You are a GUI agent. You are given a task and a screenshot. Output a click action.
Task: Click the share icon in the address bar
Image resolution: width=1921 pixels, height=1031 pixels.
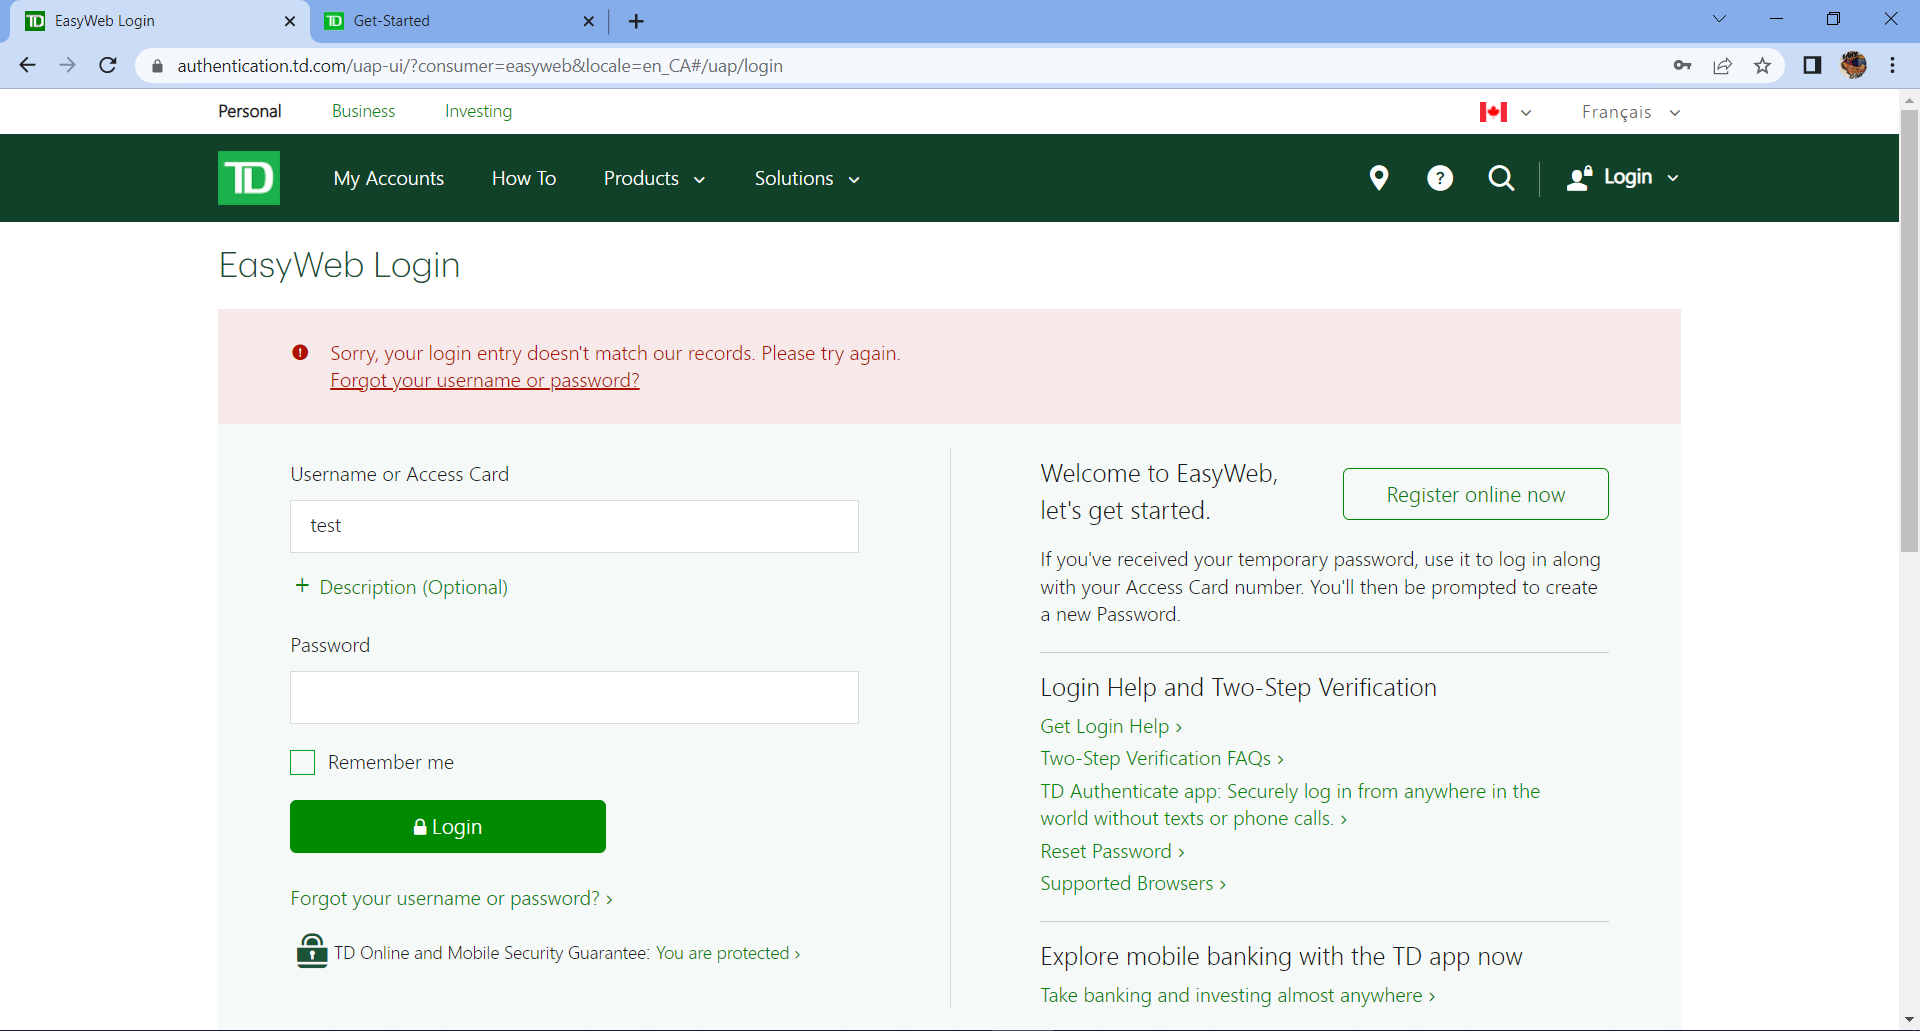click(x=1723, y=65)
